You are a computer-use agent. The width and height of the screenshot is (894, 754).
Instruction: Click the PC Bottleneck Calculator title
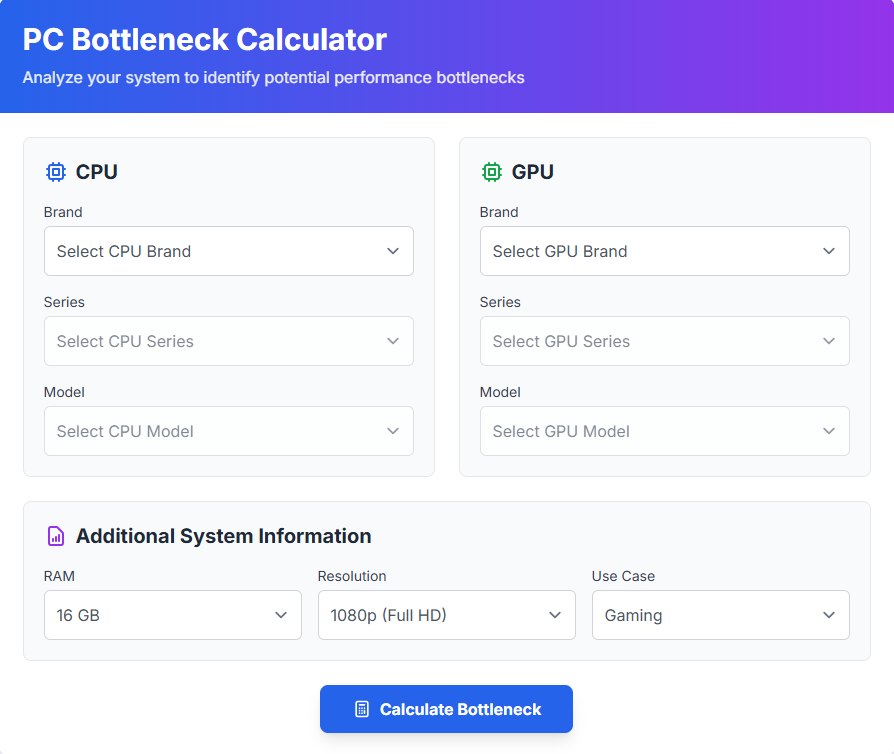[204, 40]
